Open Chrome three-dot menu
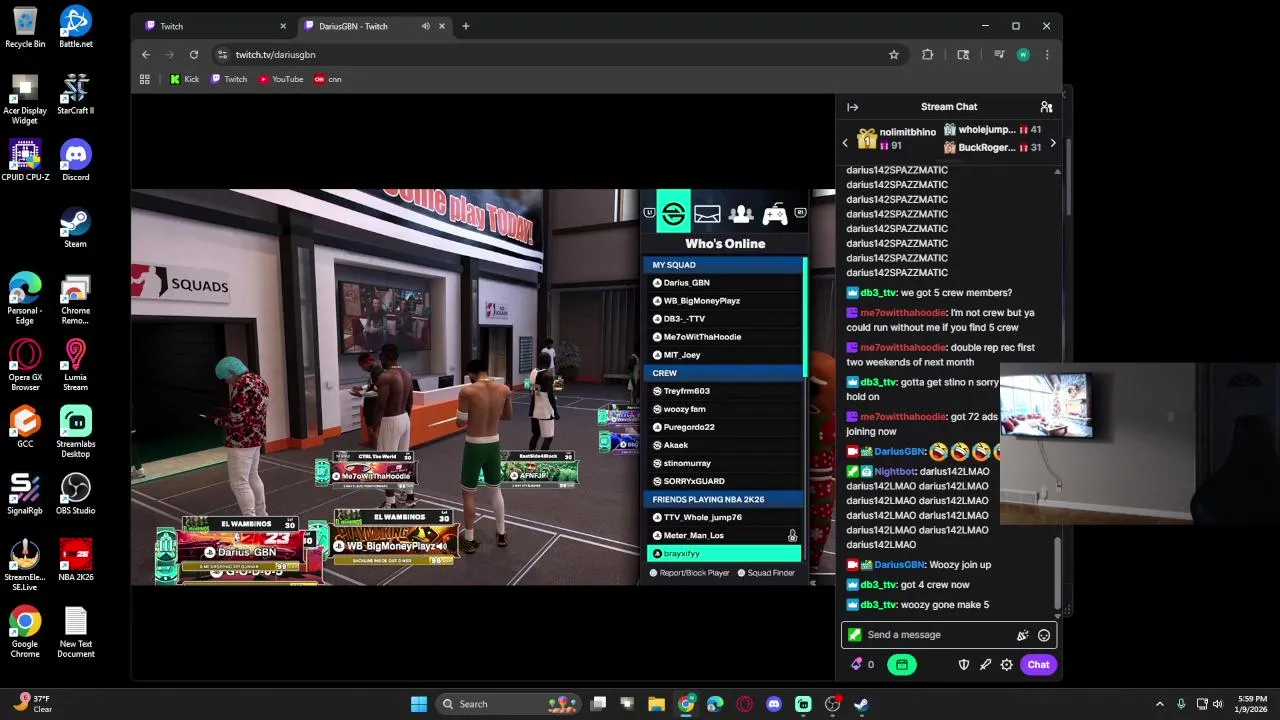 click(x=1047, y=55)
